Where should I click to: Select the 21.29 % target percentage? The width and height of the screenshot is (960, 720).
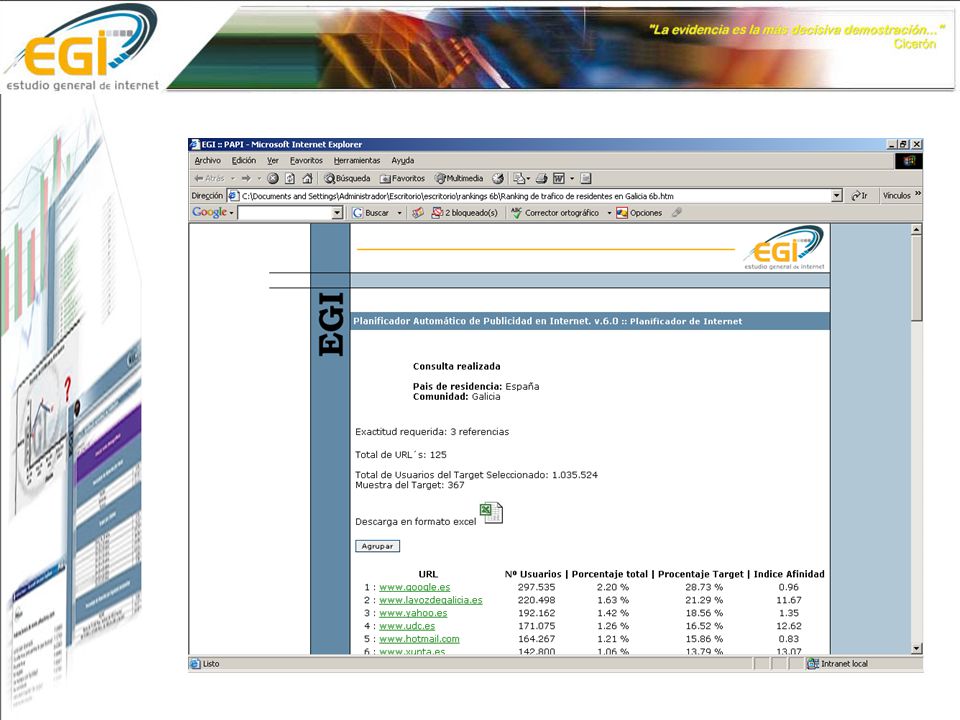coord(704,600)
